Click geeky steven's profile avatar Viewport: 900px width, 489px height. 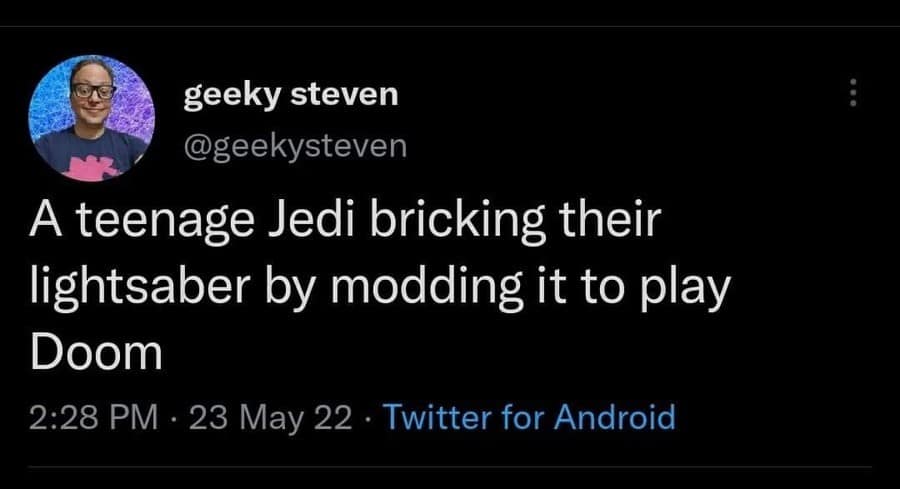tap(92, 117)
